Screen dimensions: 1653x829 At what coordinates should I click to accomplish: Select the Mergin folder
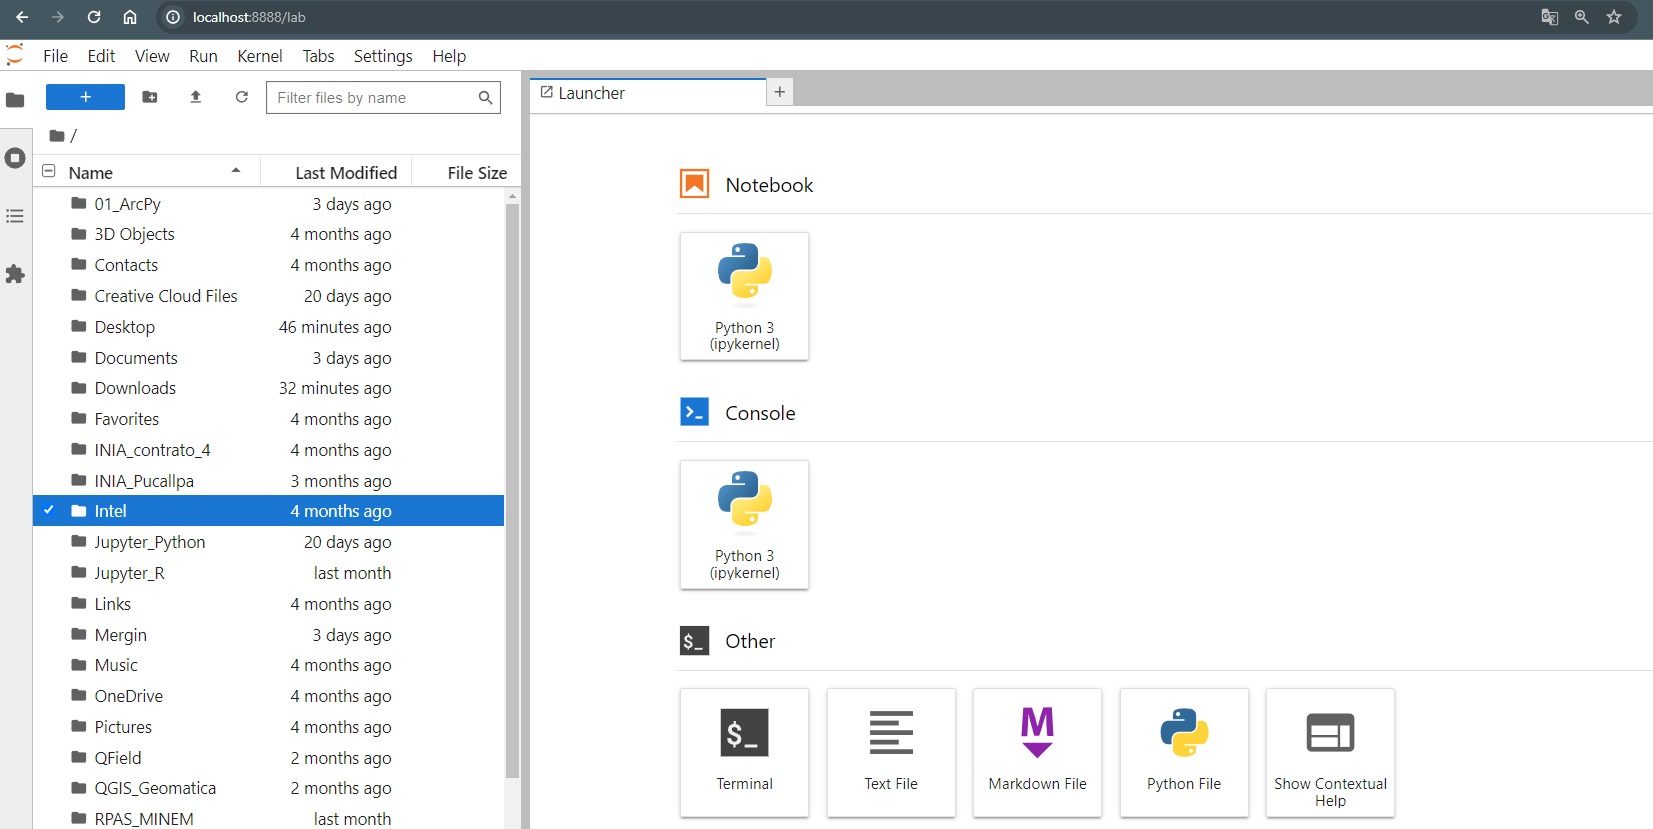268,635
